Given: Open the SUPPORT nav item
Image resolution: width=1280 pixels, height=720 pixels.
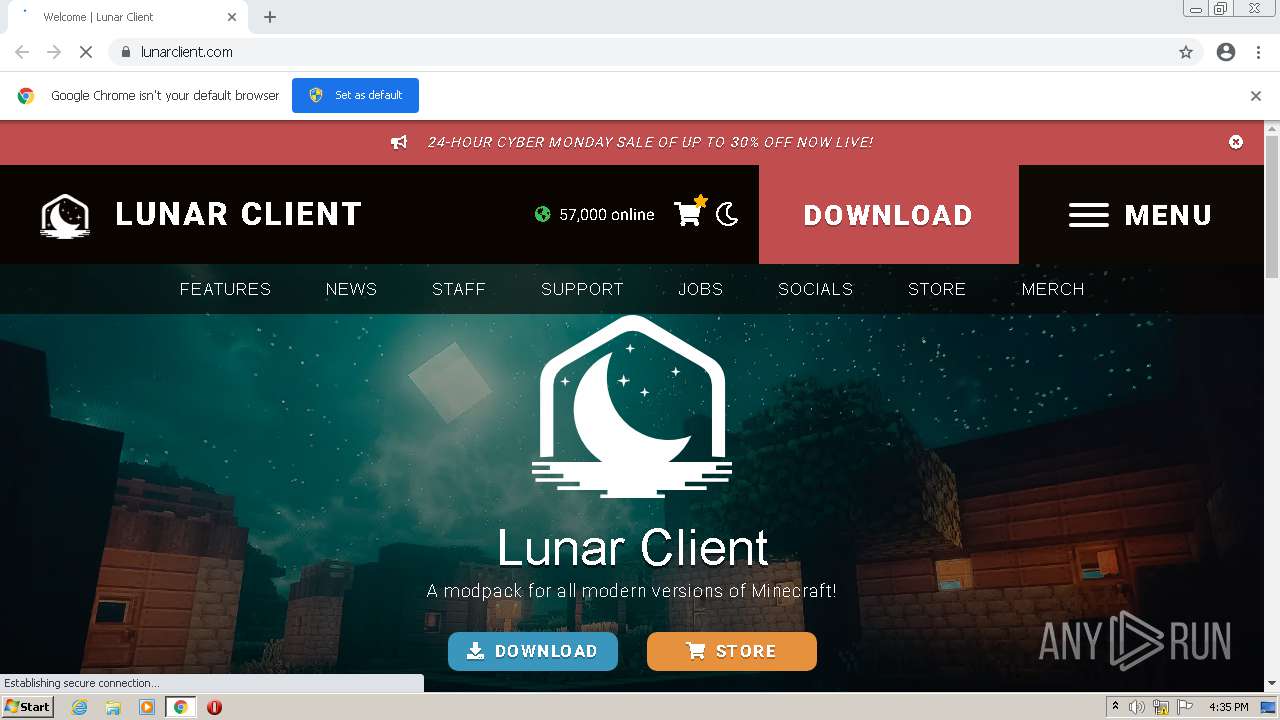Looking at the screenshot, I should [582, 289].
